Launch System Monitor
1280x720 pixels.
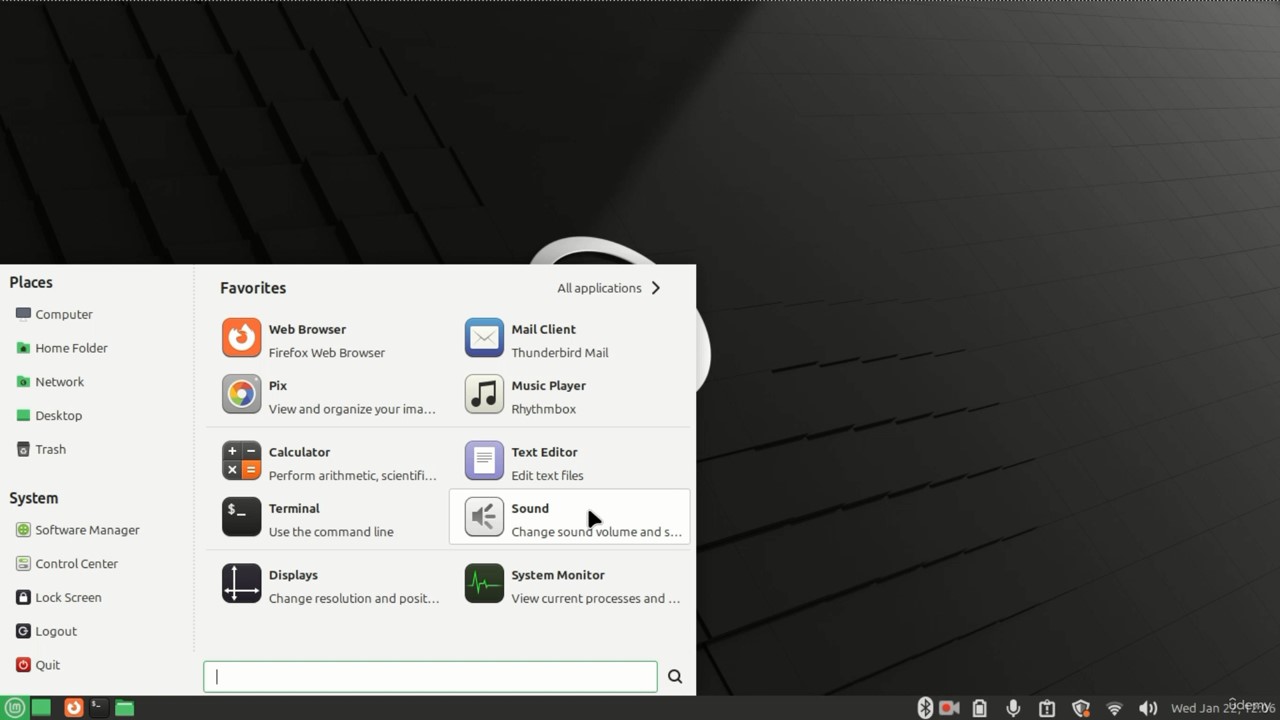[570, 586]
